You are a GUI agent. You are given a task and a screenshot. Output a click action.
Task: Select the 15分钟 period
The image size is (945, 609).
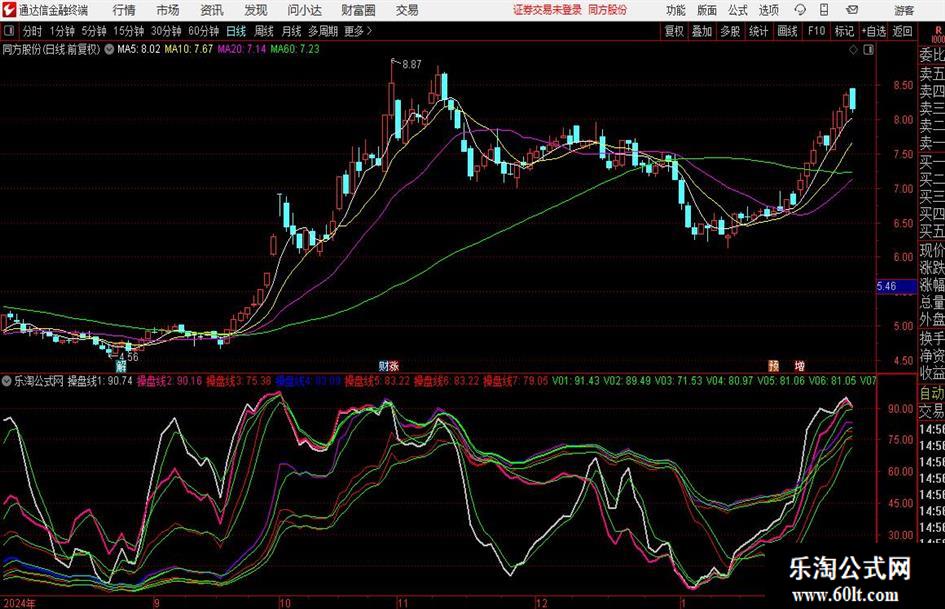click(129, 31)
